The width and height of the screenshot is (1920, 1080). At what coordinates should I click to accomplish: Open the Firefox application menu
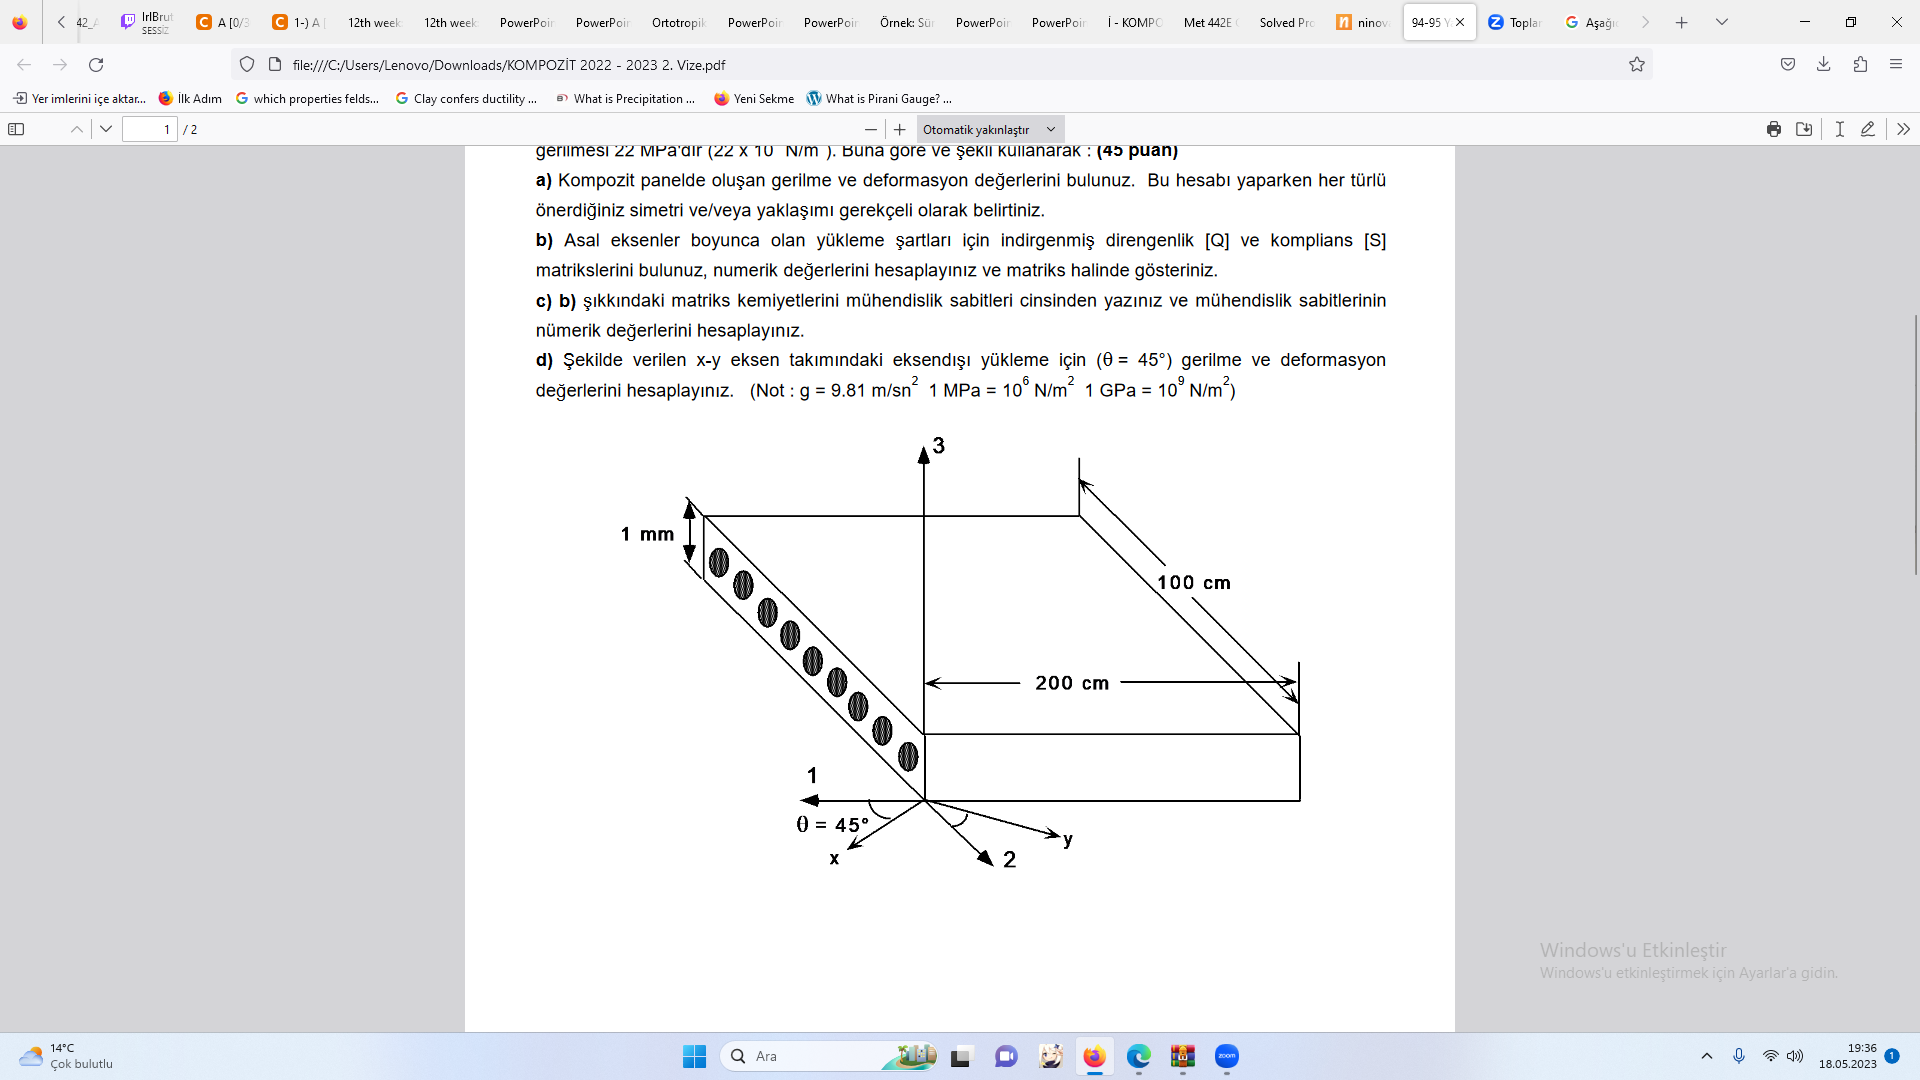pyautogui.click(x=1896, y=64)
